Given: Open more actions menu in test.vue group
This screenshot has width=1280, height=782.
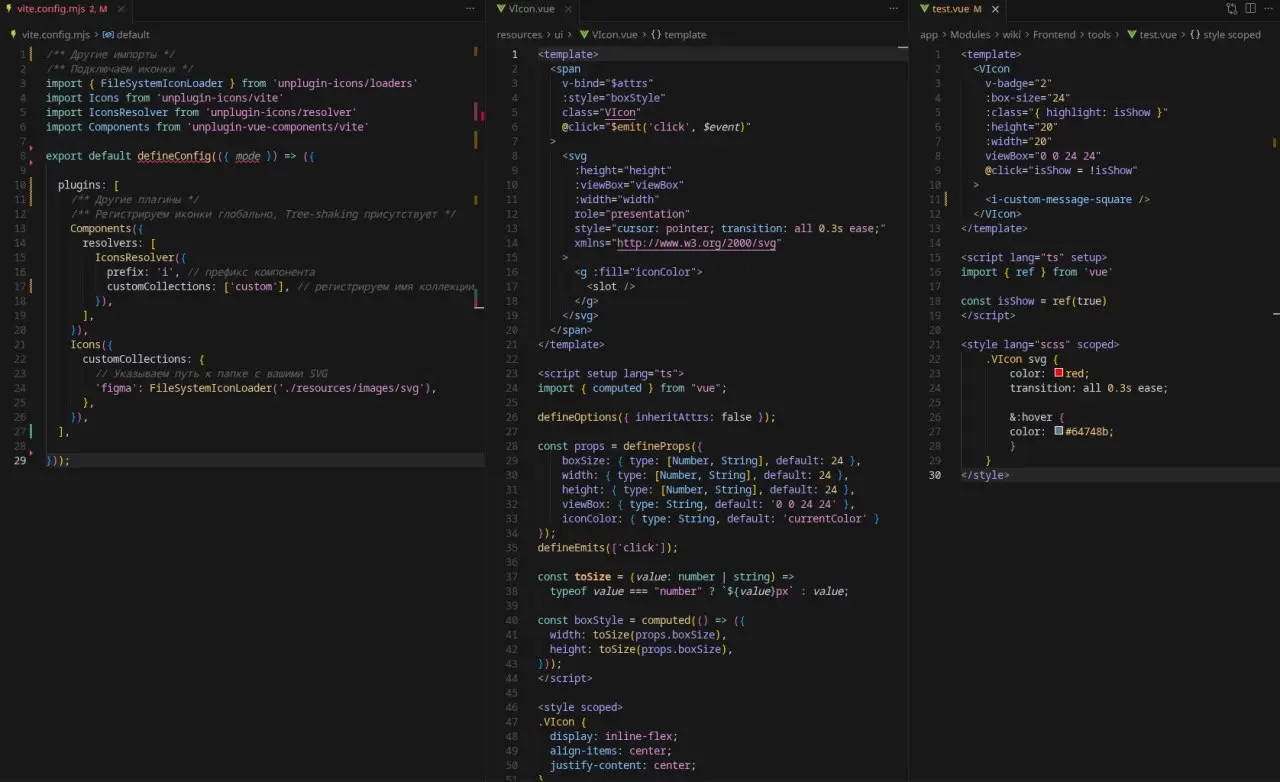Looking at the screenshot, I should click(1270, 8).
